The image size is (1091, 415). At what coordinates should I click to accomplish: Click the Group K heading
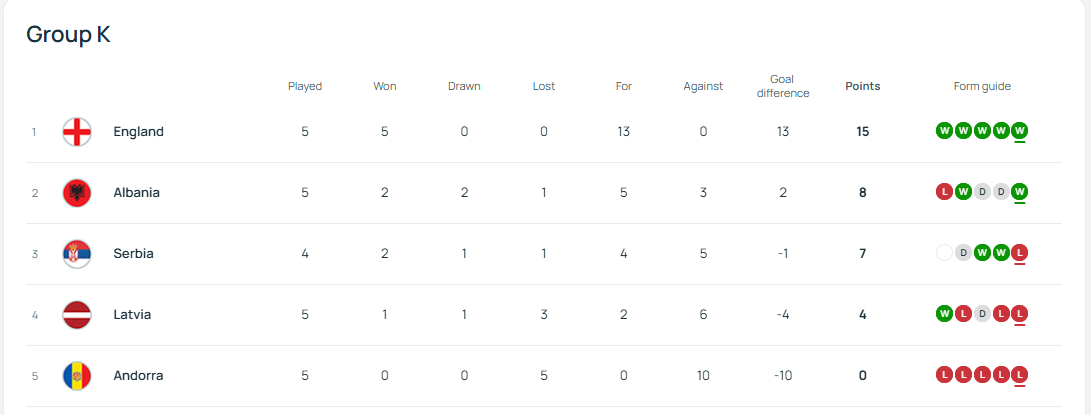tap(68, 34)
